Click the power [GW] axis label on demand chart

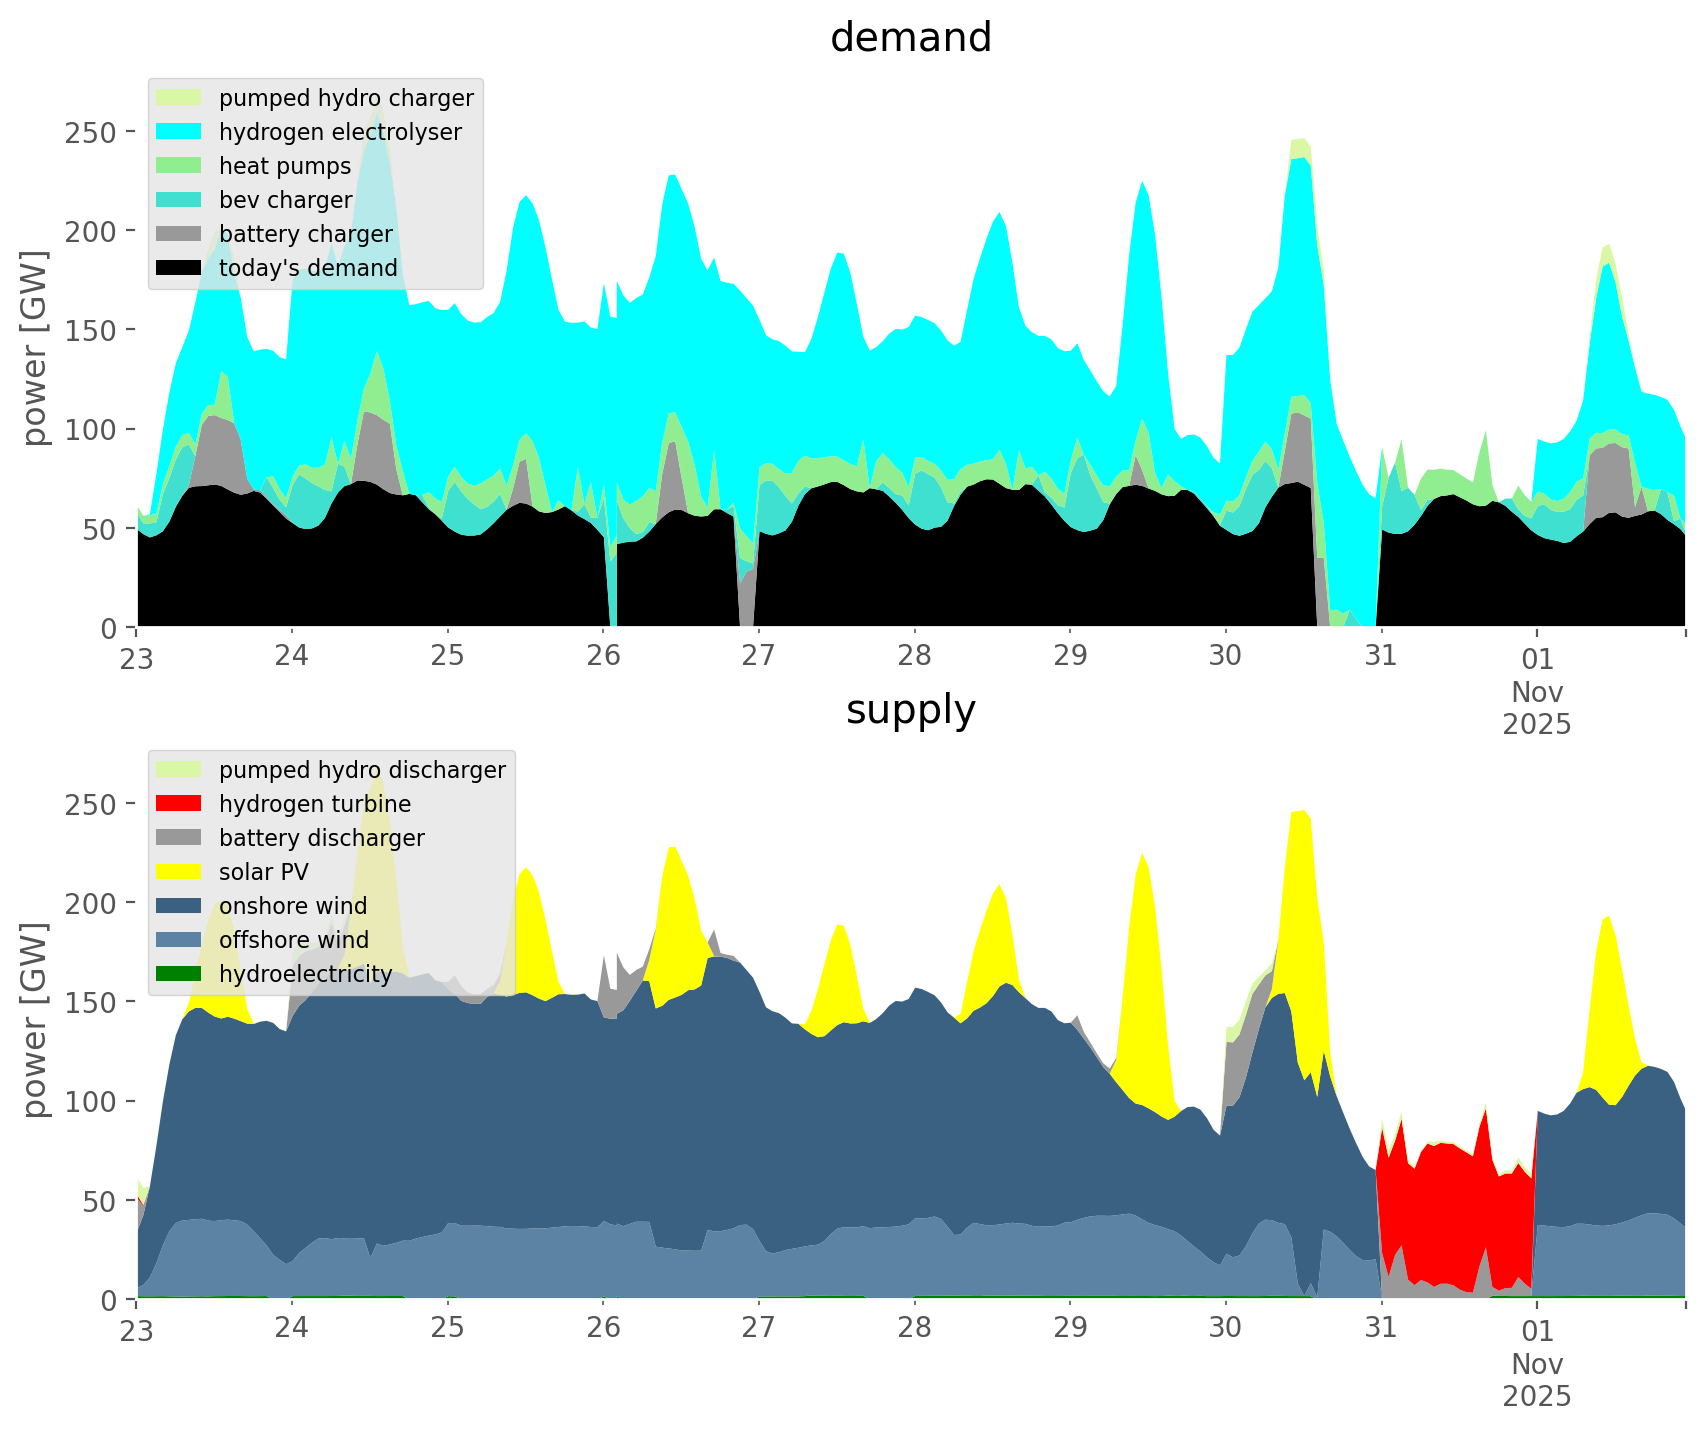click(35, 348)
